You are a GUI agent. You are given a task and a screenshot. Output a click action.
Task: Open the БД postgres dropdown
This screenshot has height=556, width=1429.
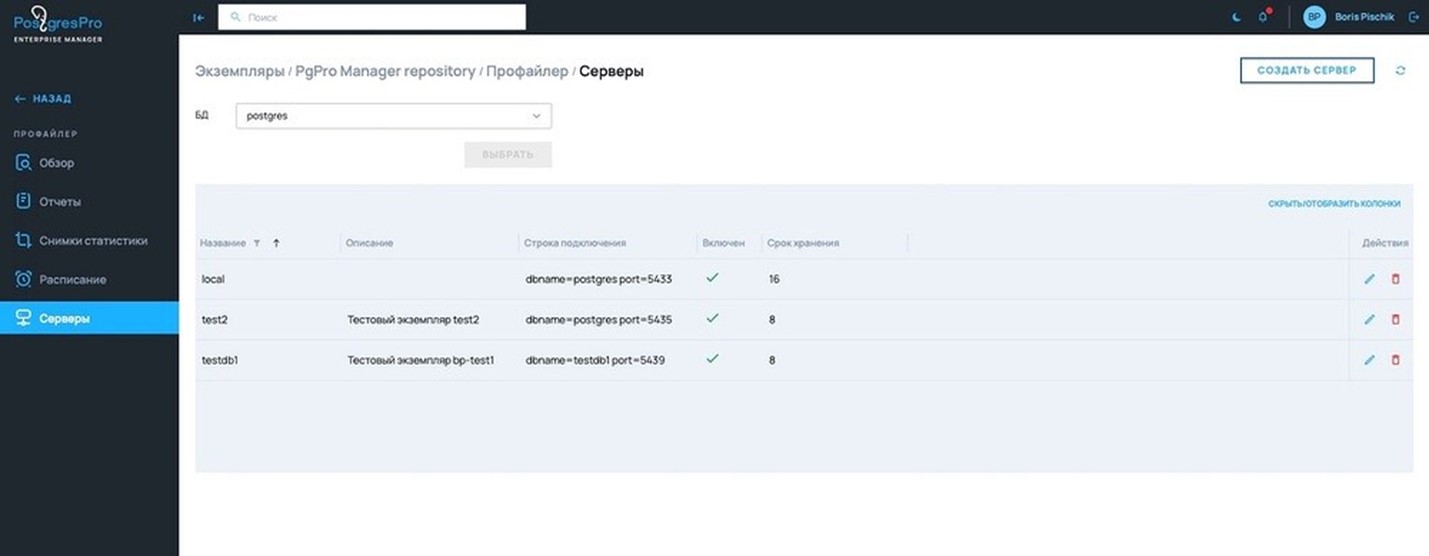click(393, 116)
